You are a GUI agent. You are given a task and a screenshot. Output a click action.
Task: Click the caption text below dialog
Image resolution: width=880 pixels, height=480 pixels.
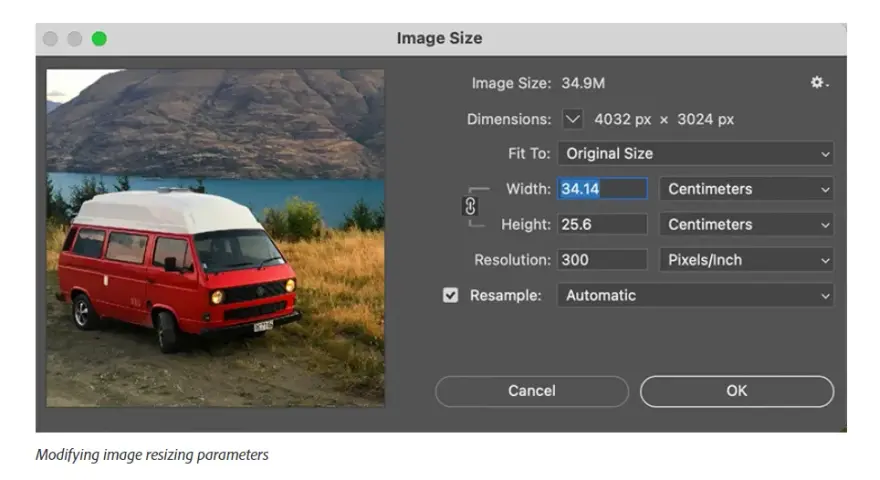tap(152, 455)
